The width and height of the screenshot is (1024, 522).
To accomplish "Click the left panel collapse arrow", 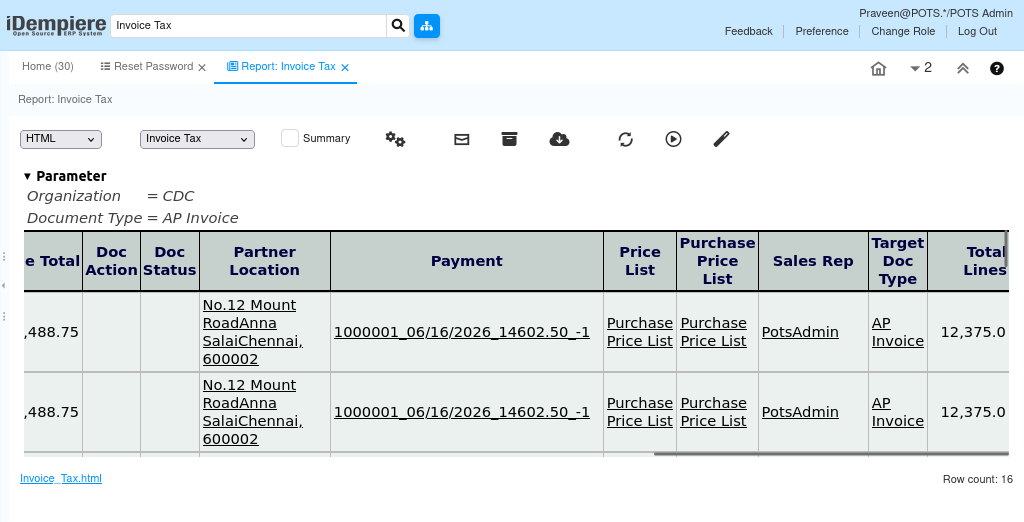I will click(4, 285).
